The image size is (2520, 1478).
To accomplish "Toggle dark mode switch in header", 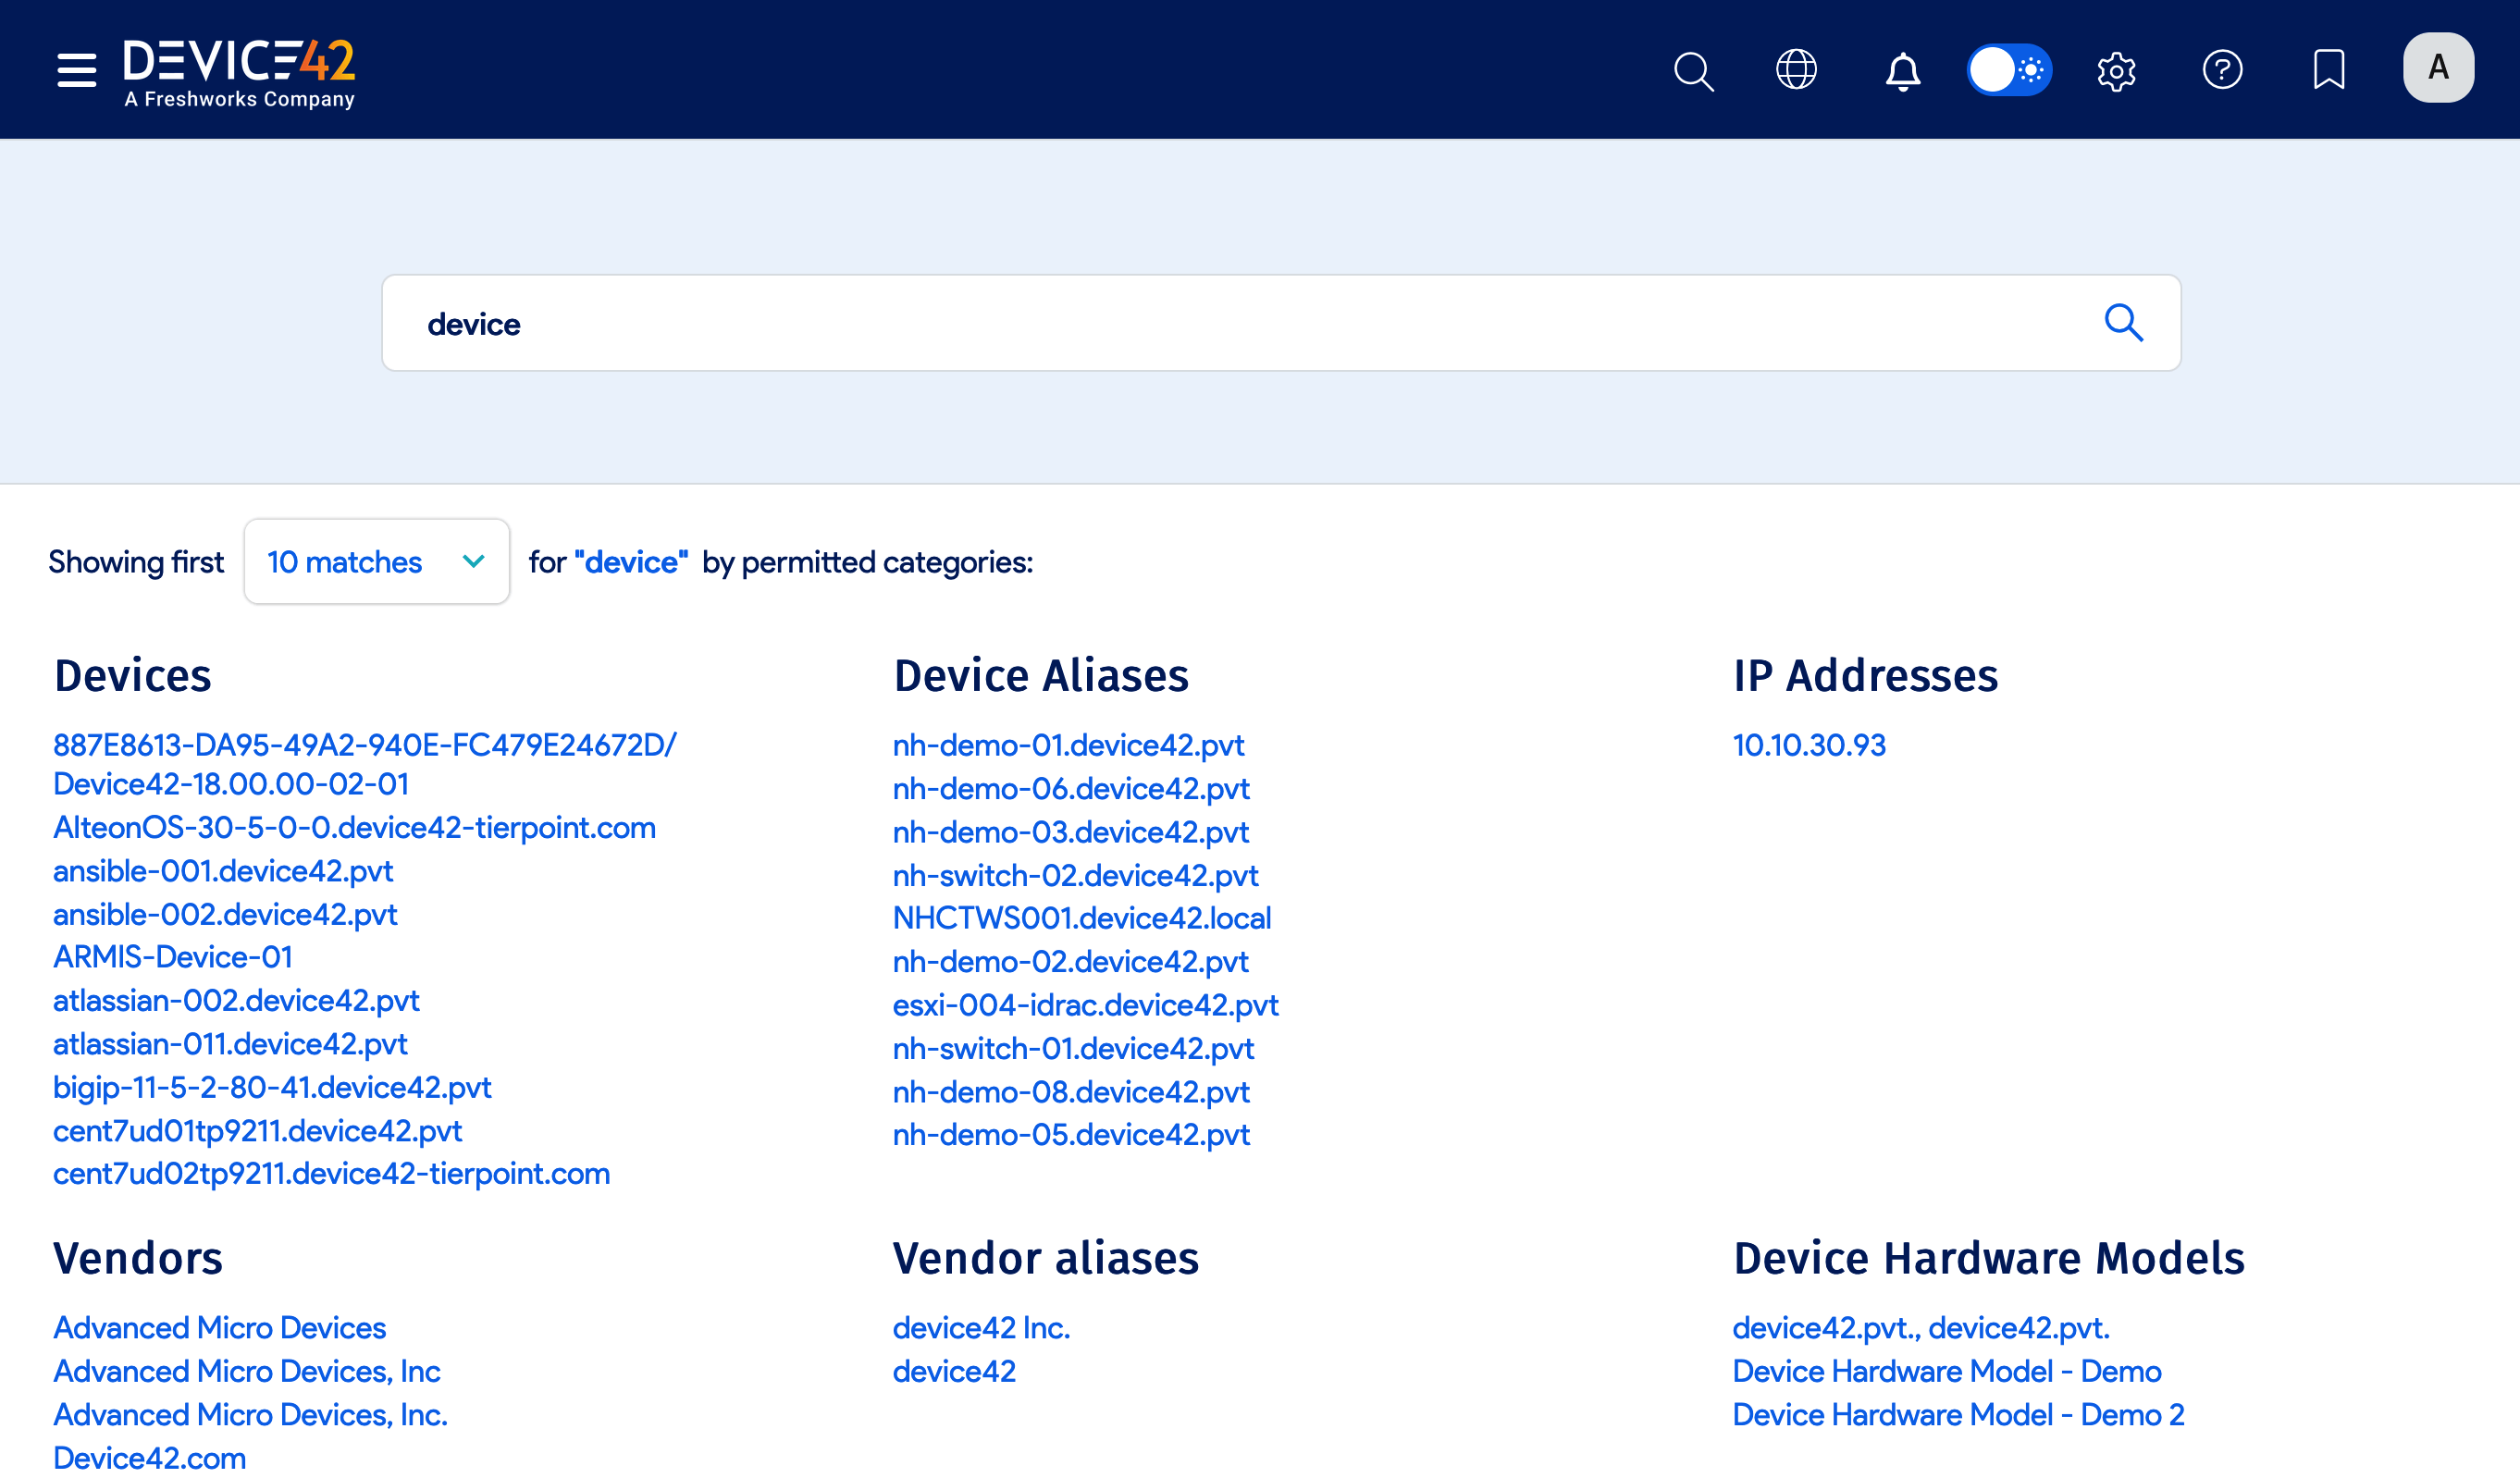I will coord(2010,70).
